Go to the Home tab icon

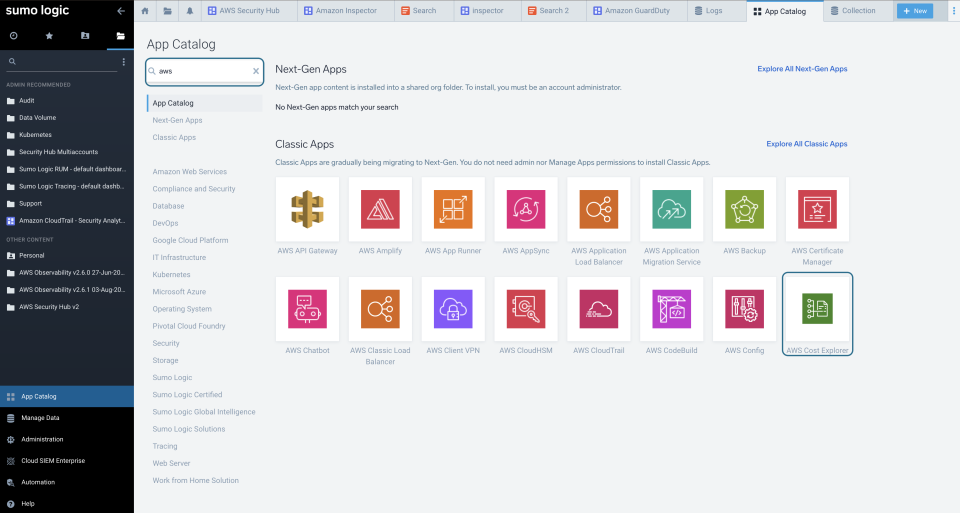tap(145, 10)
